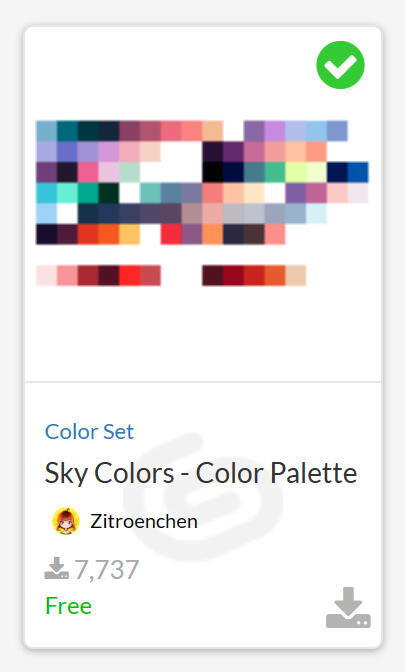Image resolution: width=405 pixels, height=672 pixels.
Task: Select the teal swatch in the top row
Action: click(x=67, y=131)
